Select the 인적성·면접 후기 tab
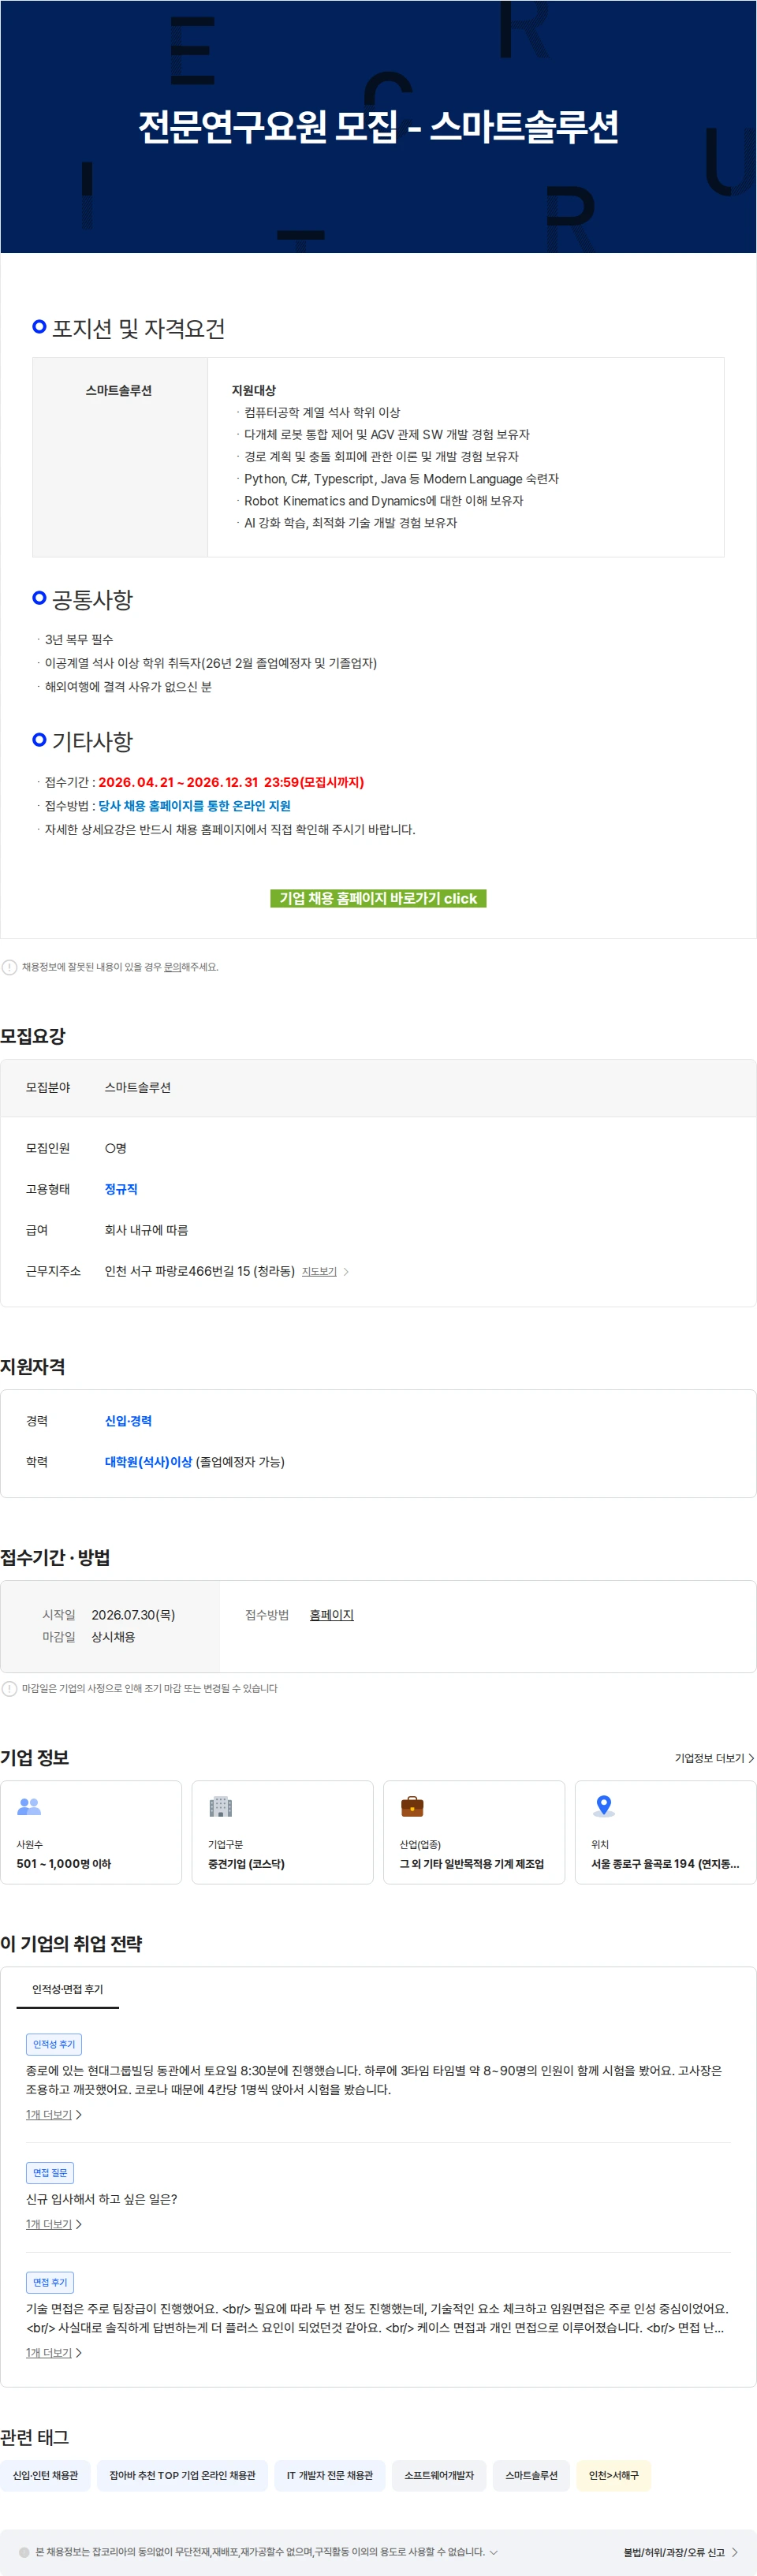The height and width of the screenshot is (2576, 757). pos(67,1989)
